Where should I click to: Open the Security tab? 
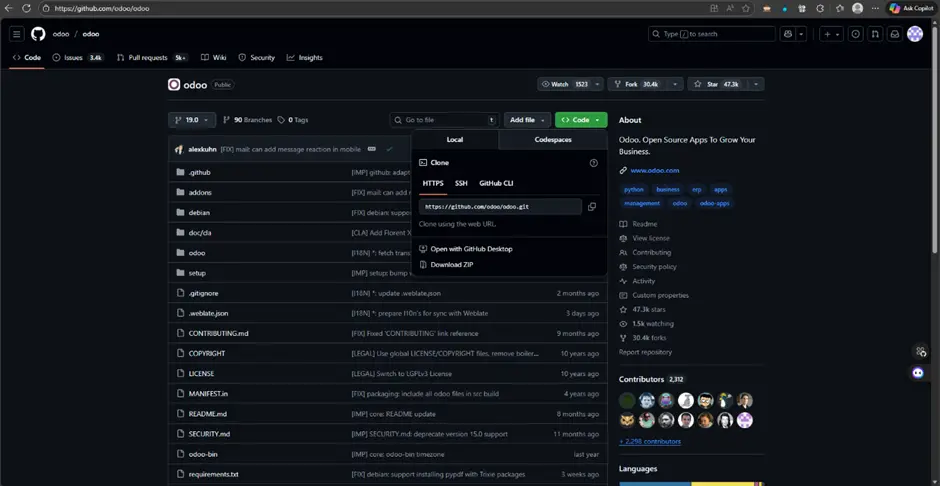257,58
